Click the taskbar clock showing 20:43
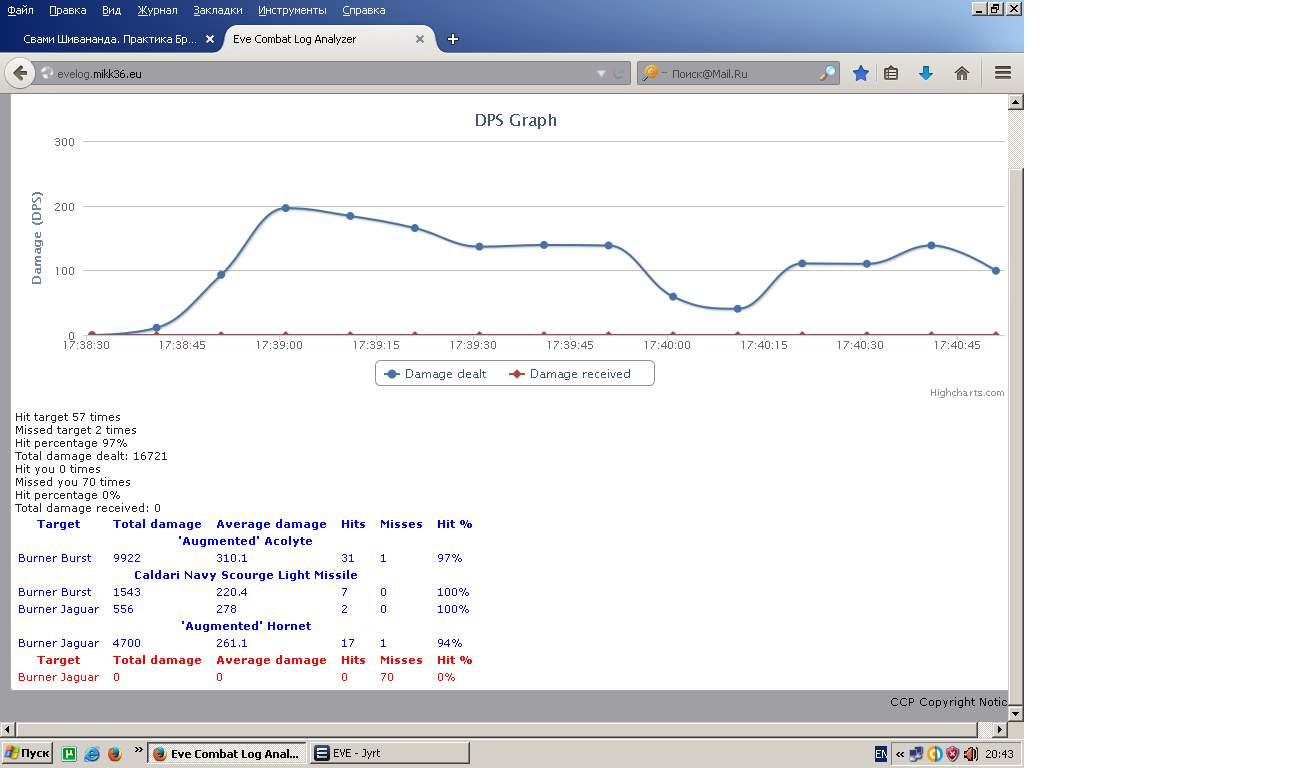 pos(999,754)
